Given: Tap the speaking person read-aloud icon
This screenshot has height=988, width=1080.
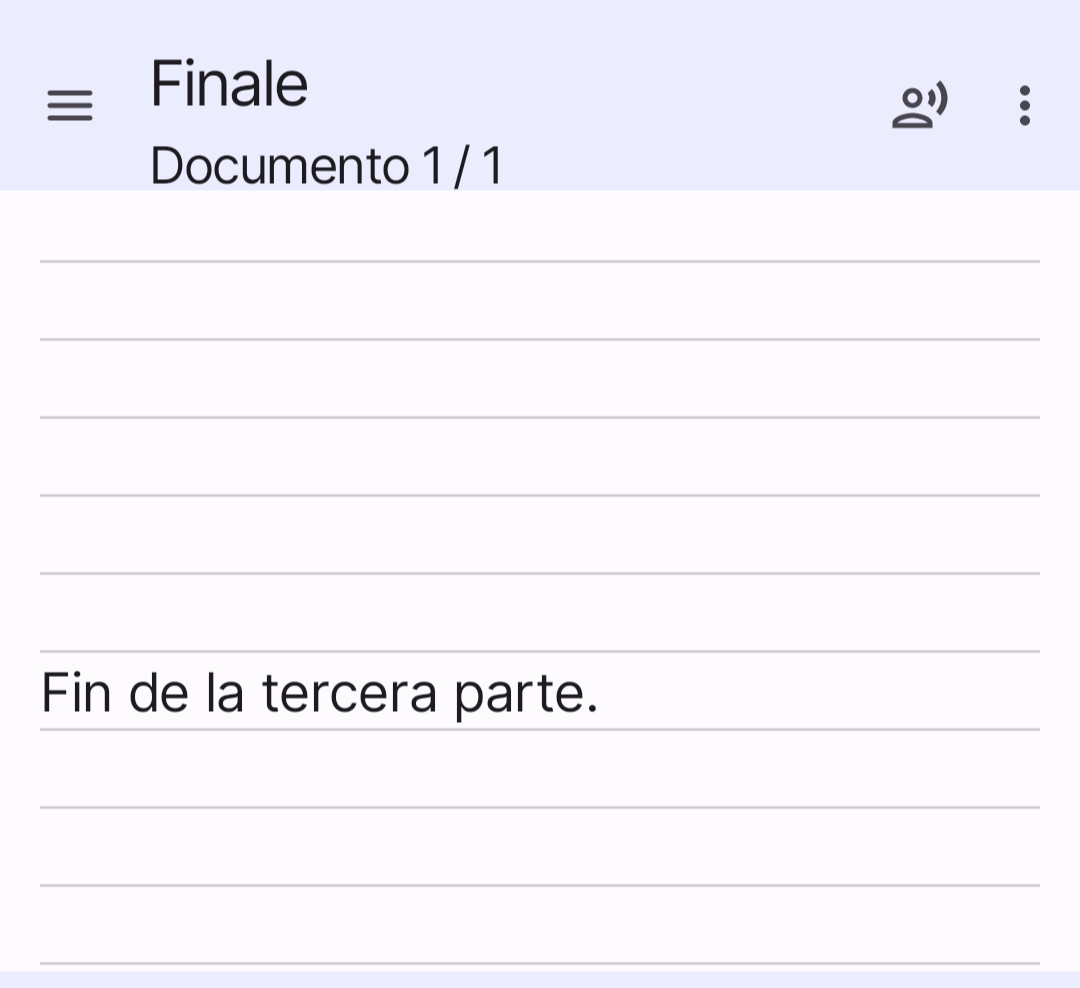Looking at the screenshot, I should click(x=920, y=106).
